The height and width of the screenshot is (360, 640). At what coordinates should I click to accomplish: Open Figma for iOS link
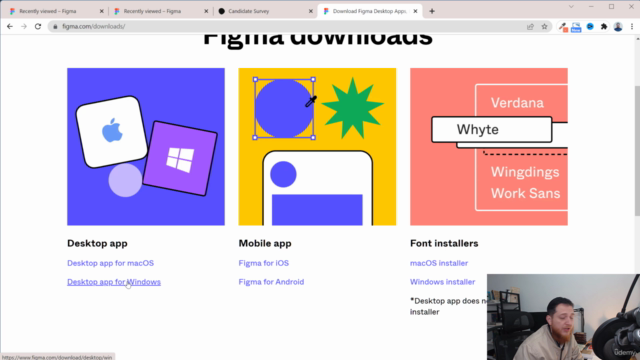click(x=264, y=263)
